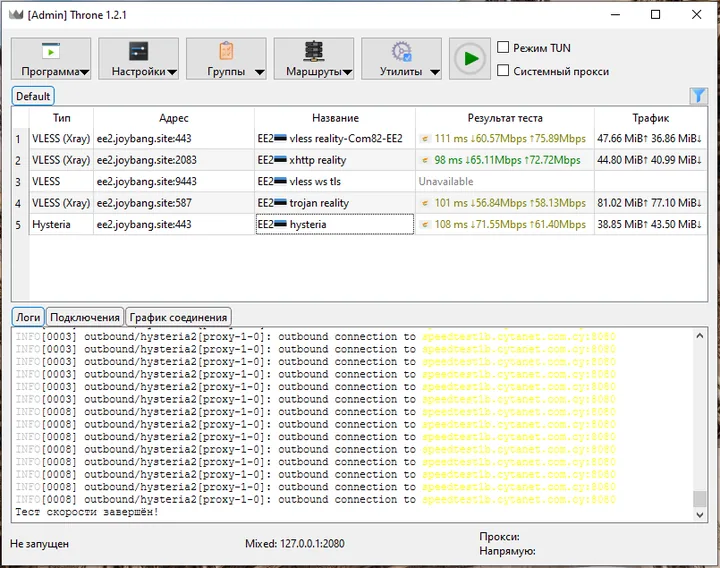The height and width of the screenshot is (568, 720).
Task: Click the Не запущен status text
Action: 39,544
